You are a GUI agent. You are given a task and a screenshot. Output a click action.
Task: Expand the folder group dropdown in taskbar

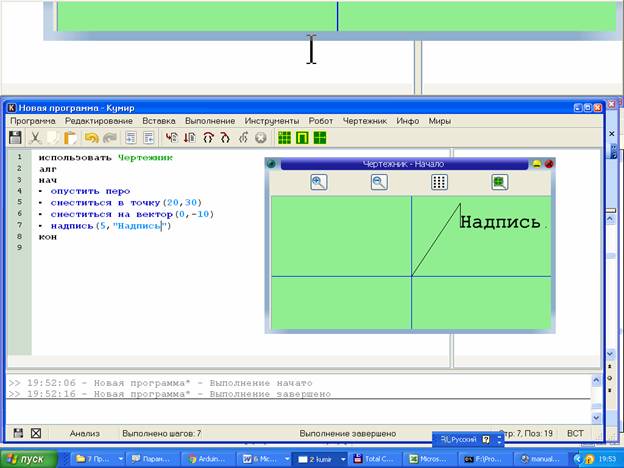120,459
